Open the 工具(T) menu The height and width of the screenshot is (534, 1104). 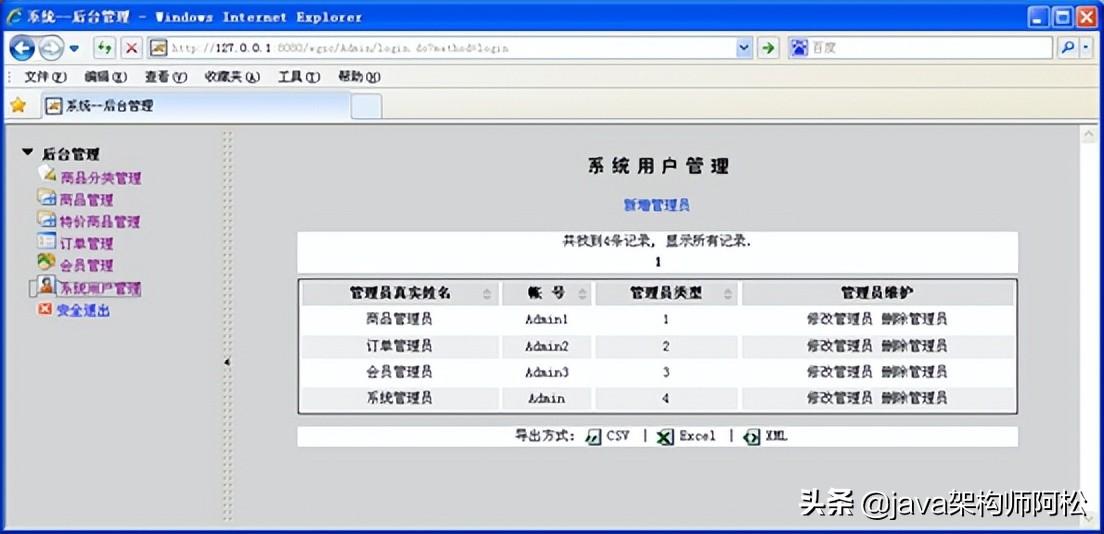coord(295,76)
